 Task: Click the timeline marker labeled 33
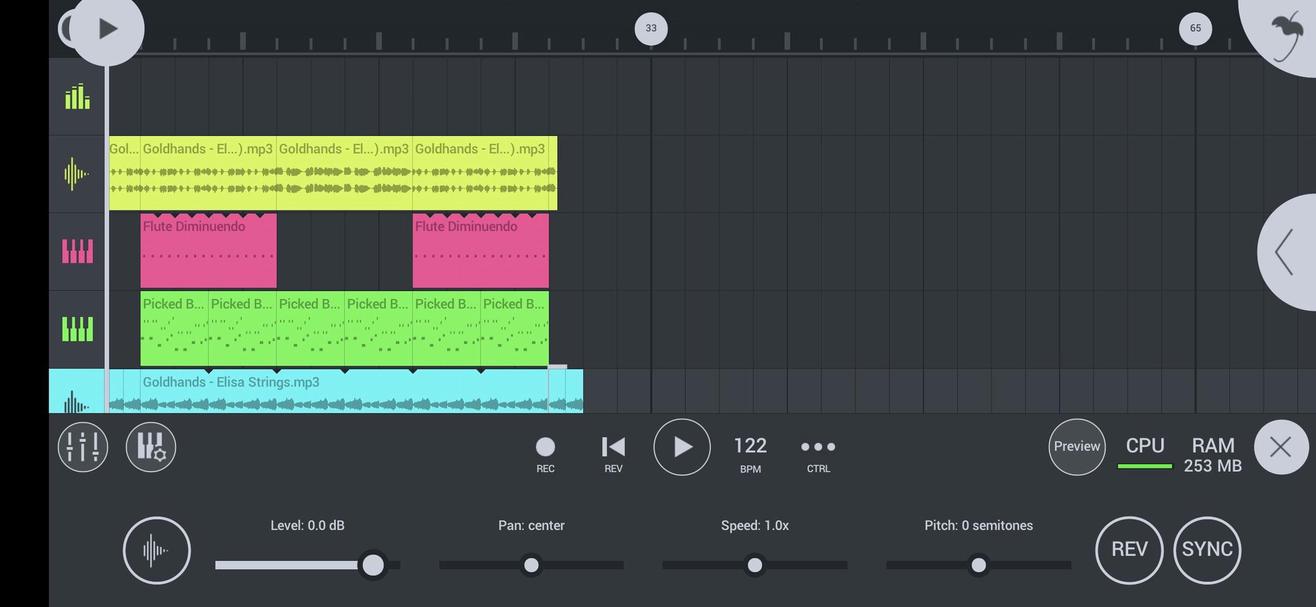point(650,28)
